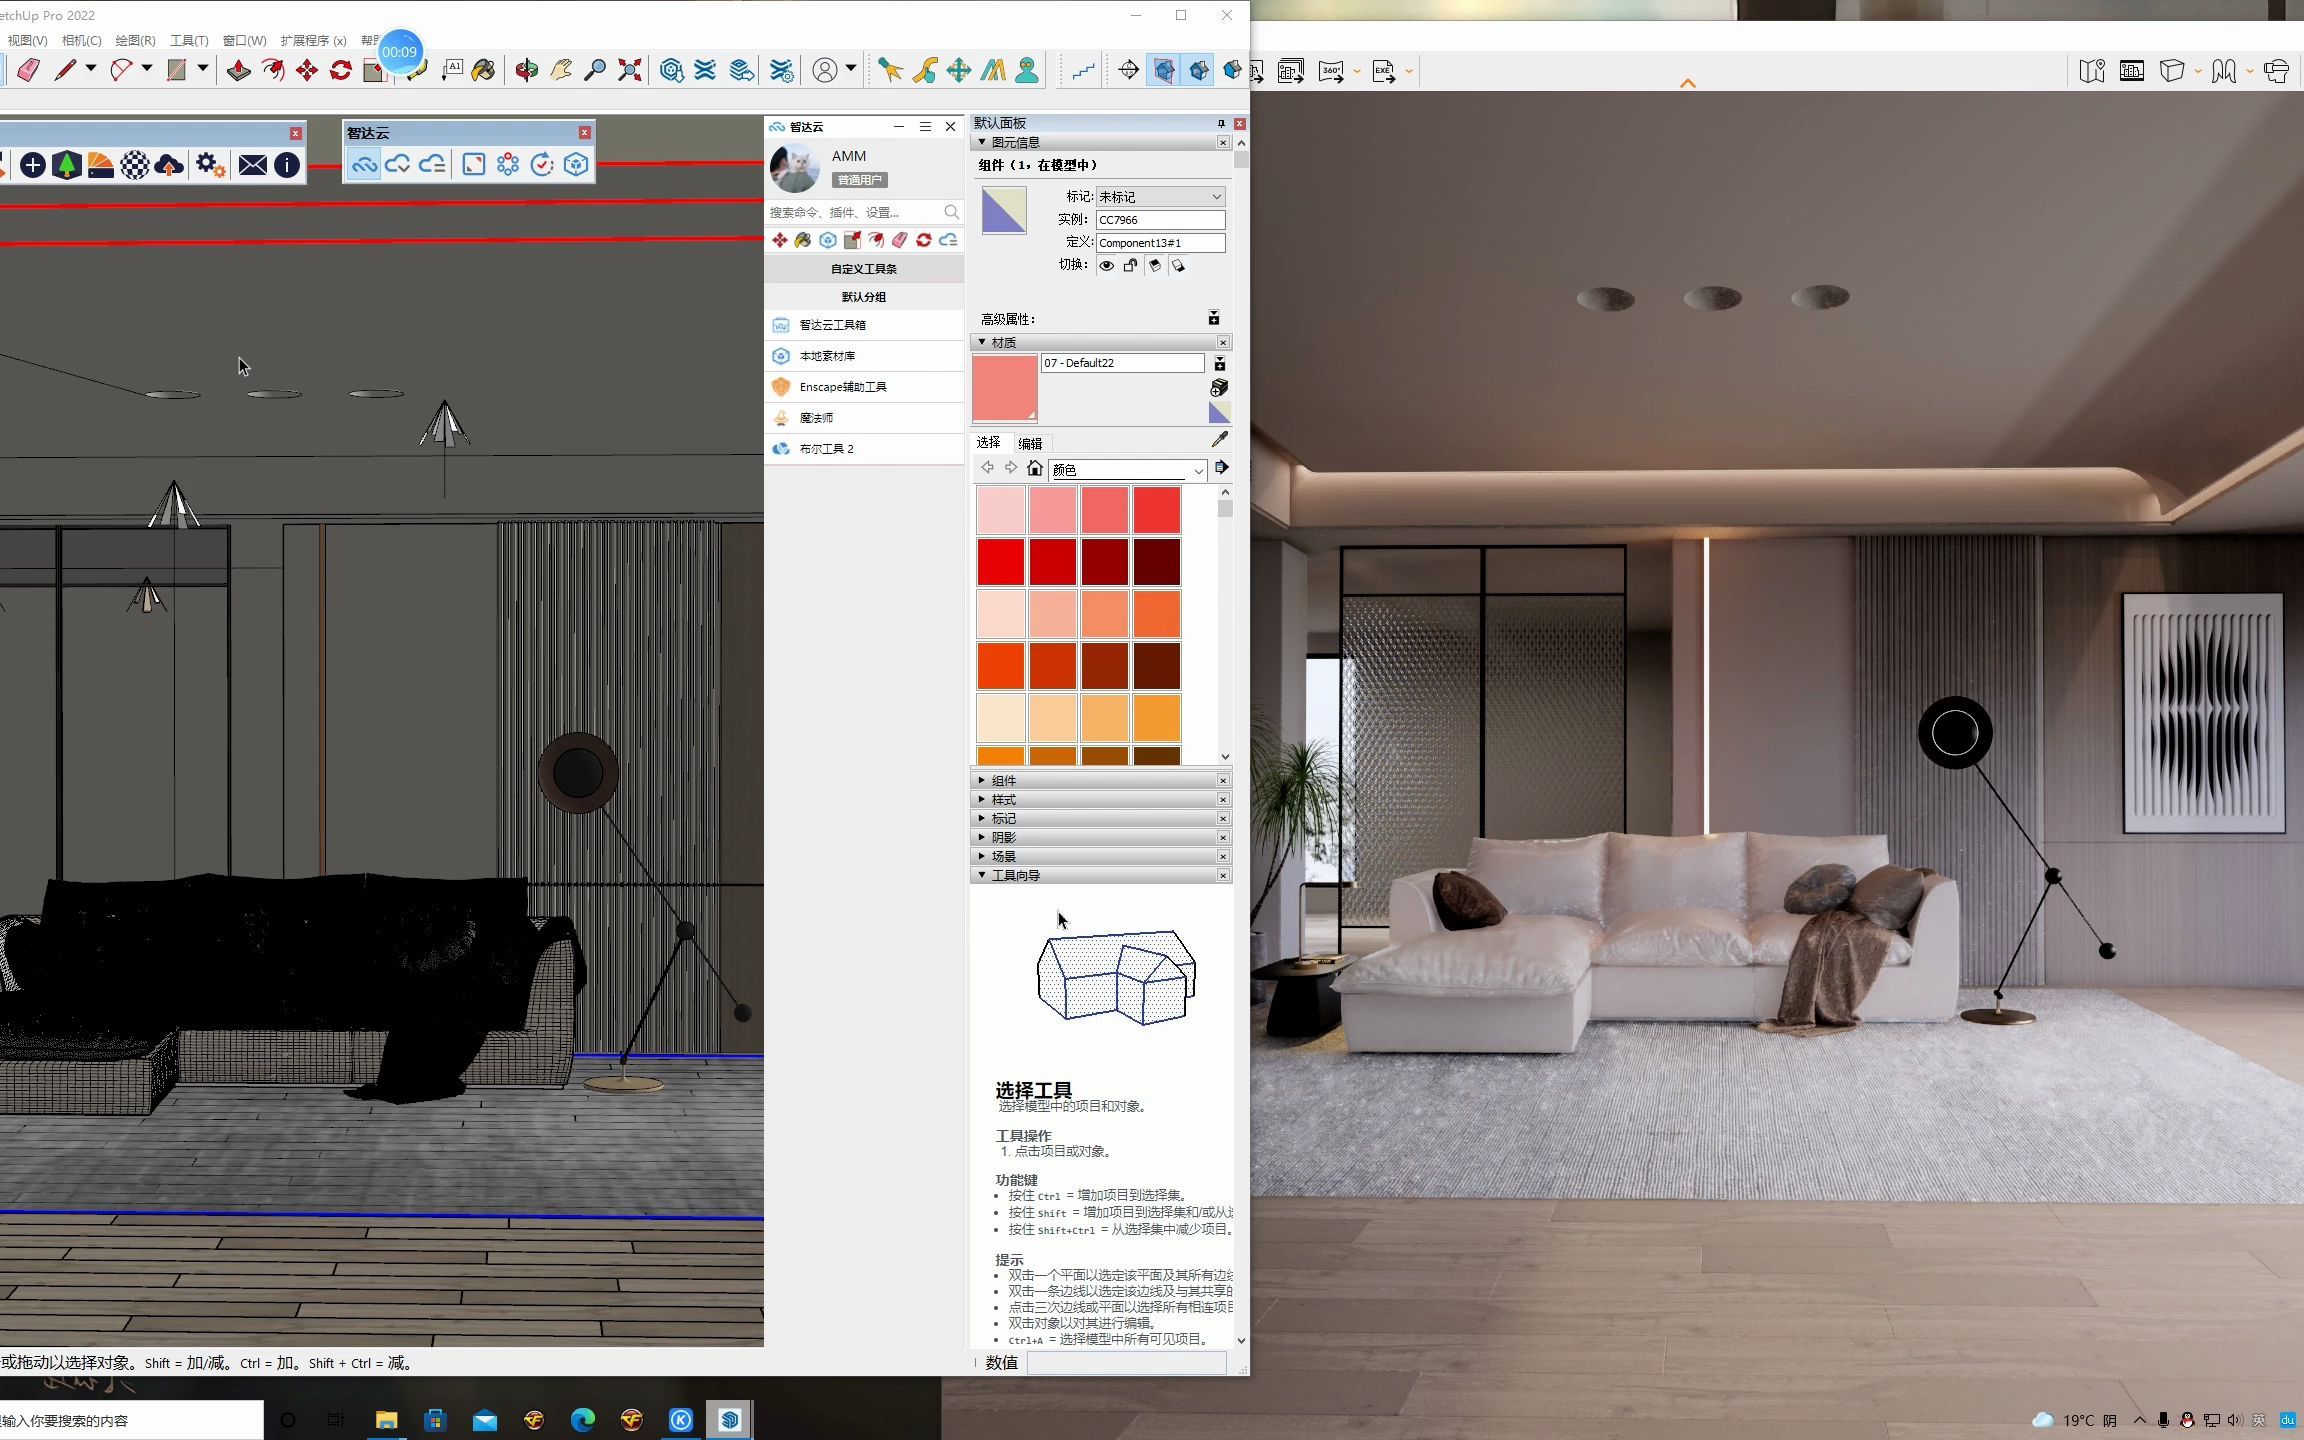Viewport: 2304px width, 1440px height.
Task: Click the info circle icon in floating toolbar
Action: (x=287, y=165)
